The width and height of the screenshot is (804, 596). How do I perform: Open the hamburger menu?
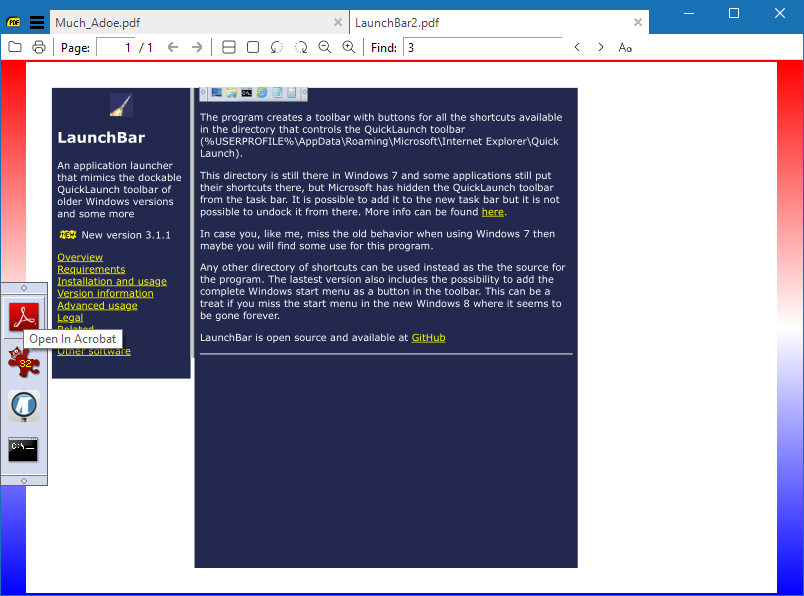pyautogui.click(x=37, y=21)
